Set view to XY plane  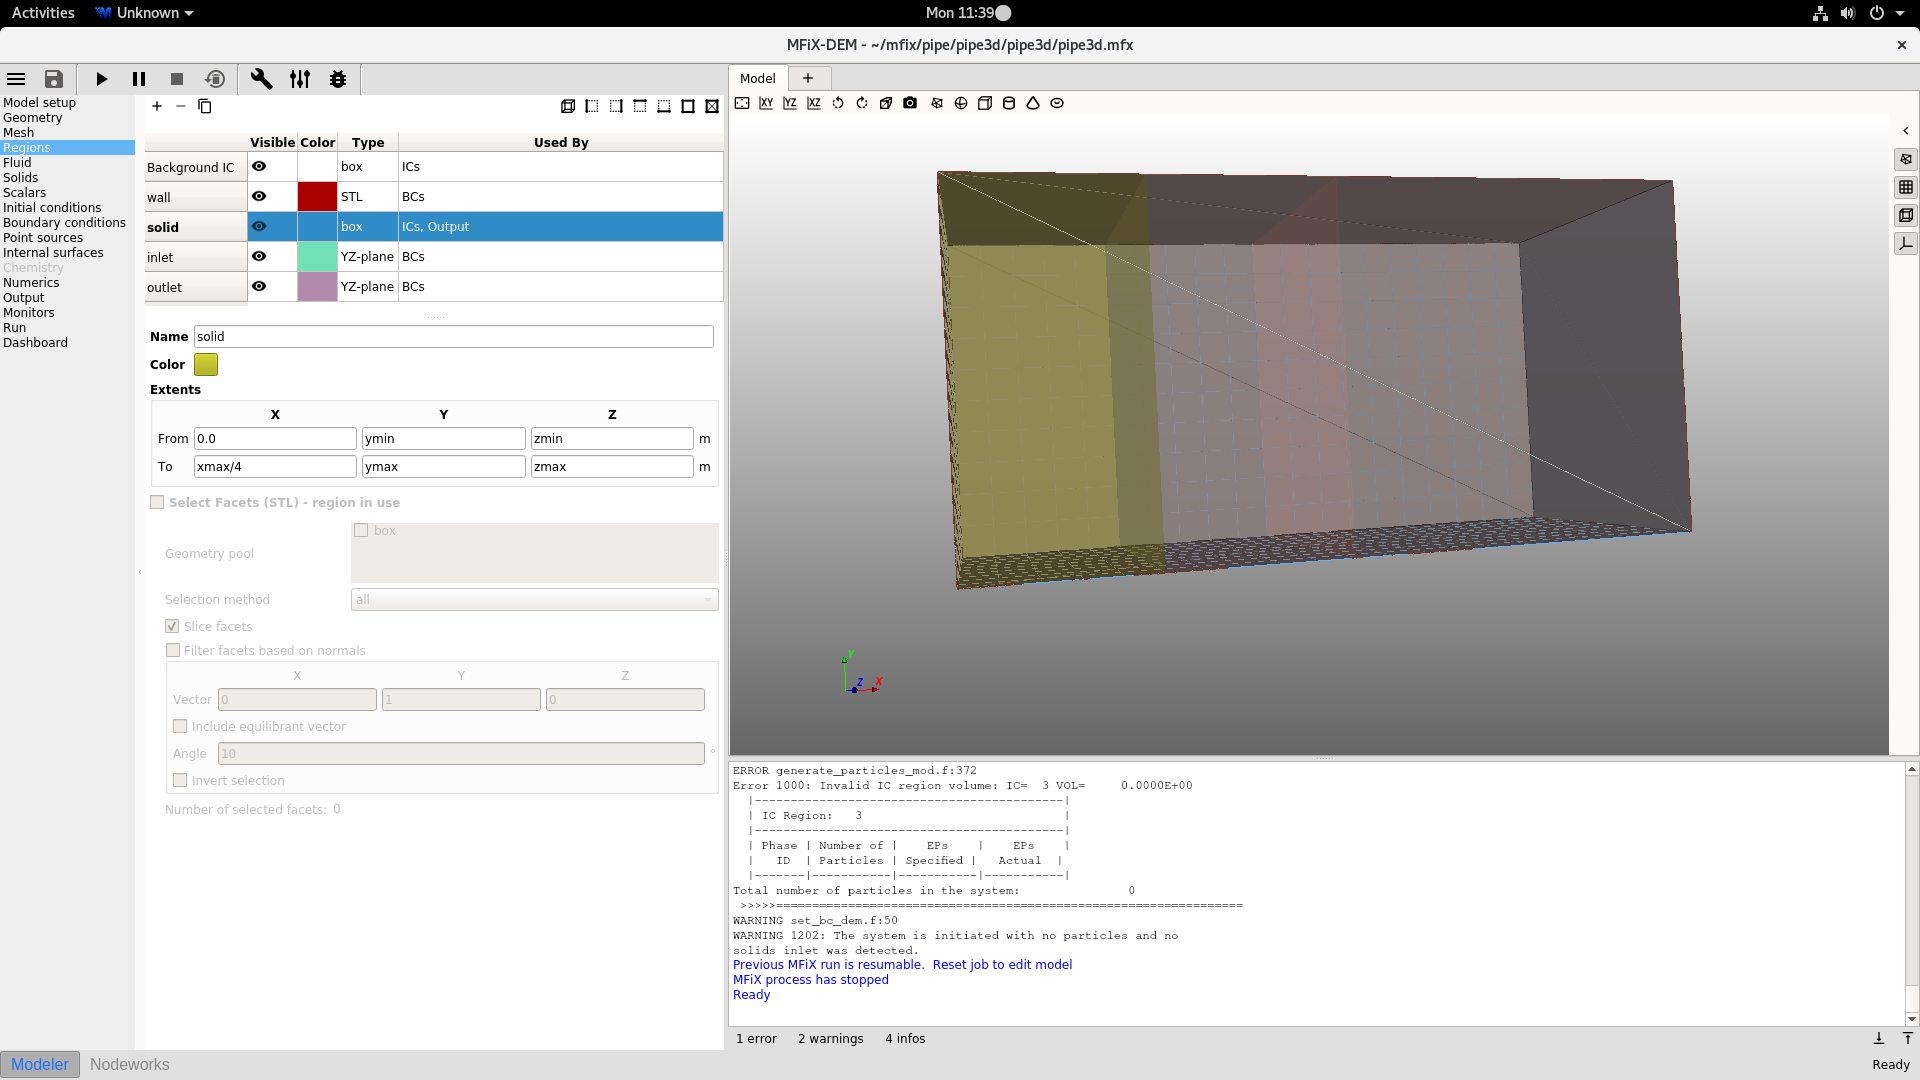click(x=766, y=103)
